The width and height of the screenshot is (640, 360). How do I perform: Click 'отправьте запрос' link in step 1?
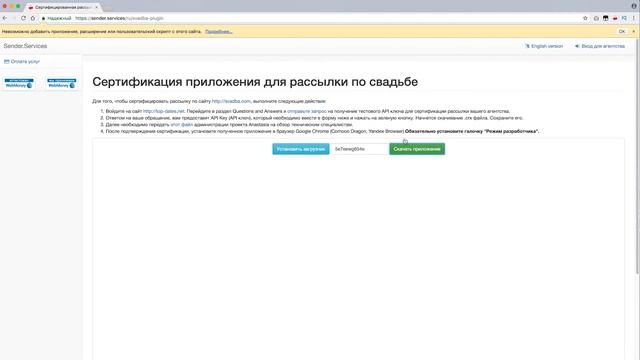point(307,111)
